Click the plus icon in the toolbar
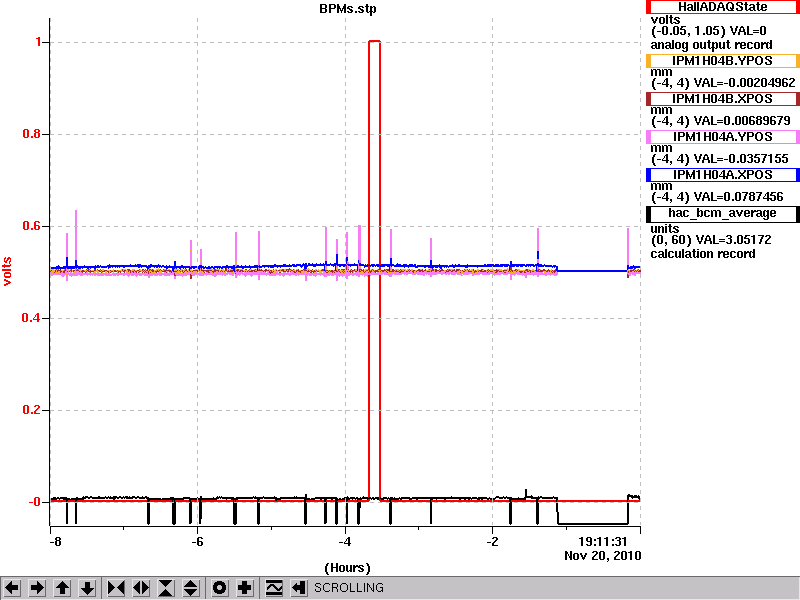Image resolution: width=800 pixels, height=600 pixels. click(245, 588)
